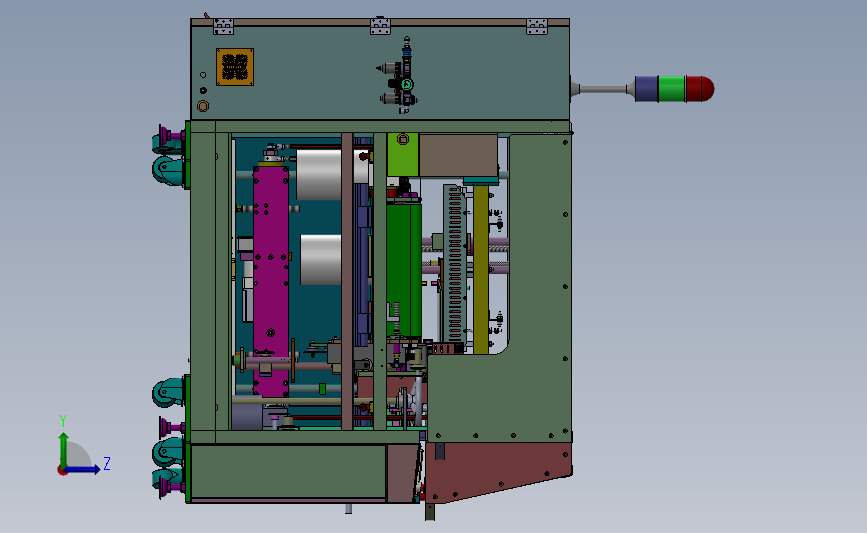The height and width of the screenshot is (533, 867).
Task: Pick the gray pole supporting the signal tower light
Action: [602, 89]
